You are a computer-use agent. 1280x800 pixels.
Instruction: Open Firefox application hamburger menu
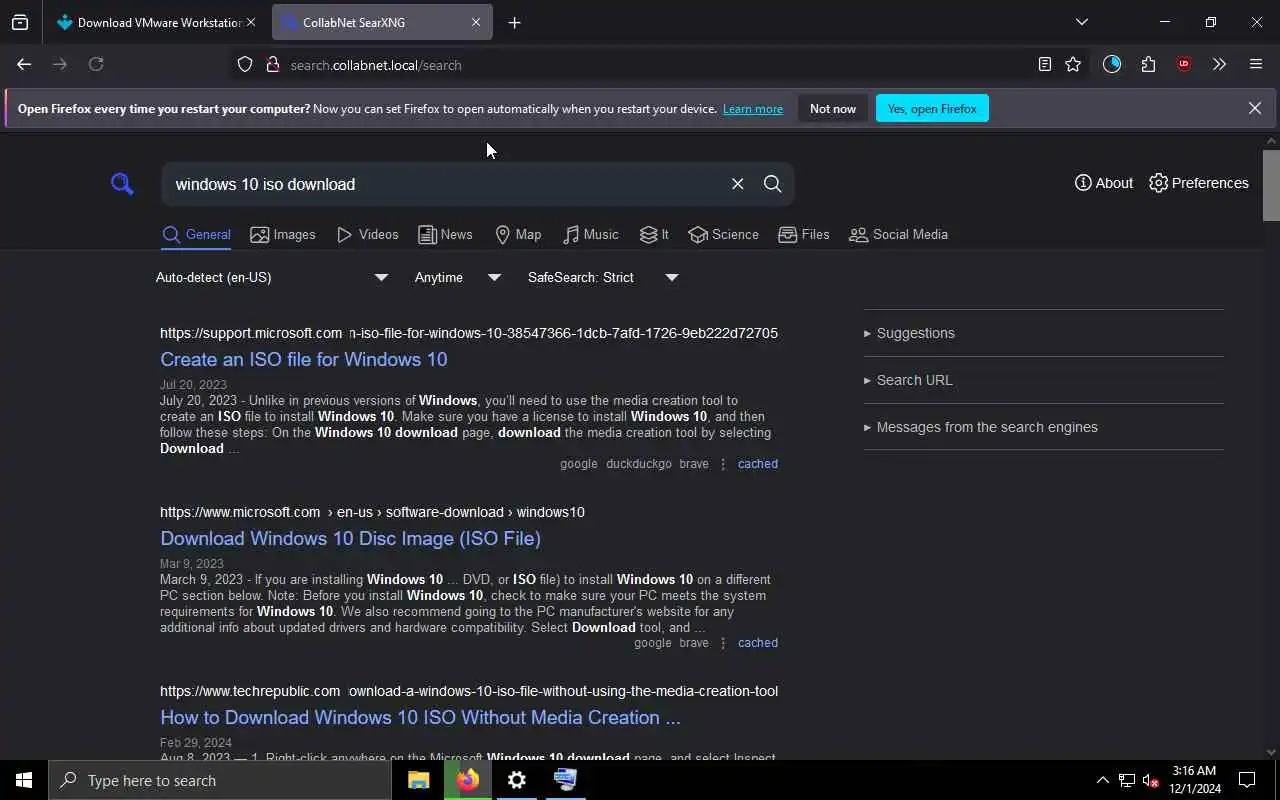1256,64
